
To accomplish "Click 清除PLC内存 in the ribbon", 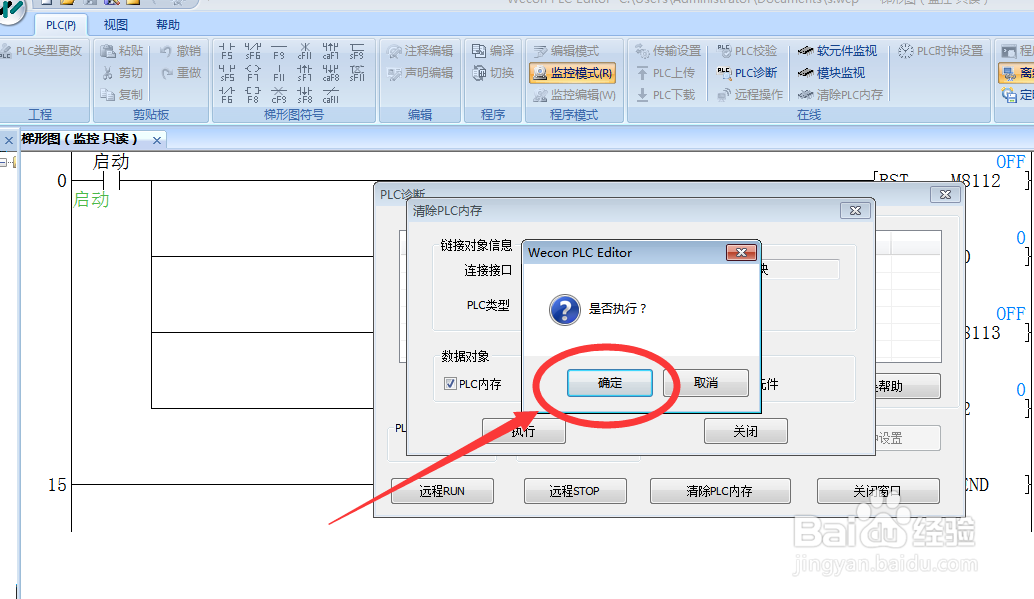I will pyautogui.click(x=840, y=95).
